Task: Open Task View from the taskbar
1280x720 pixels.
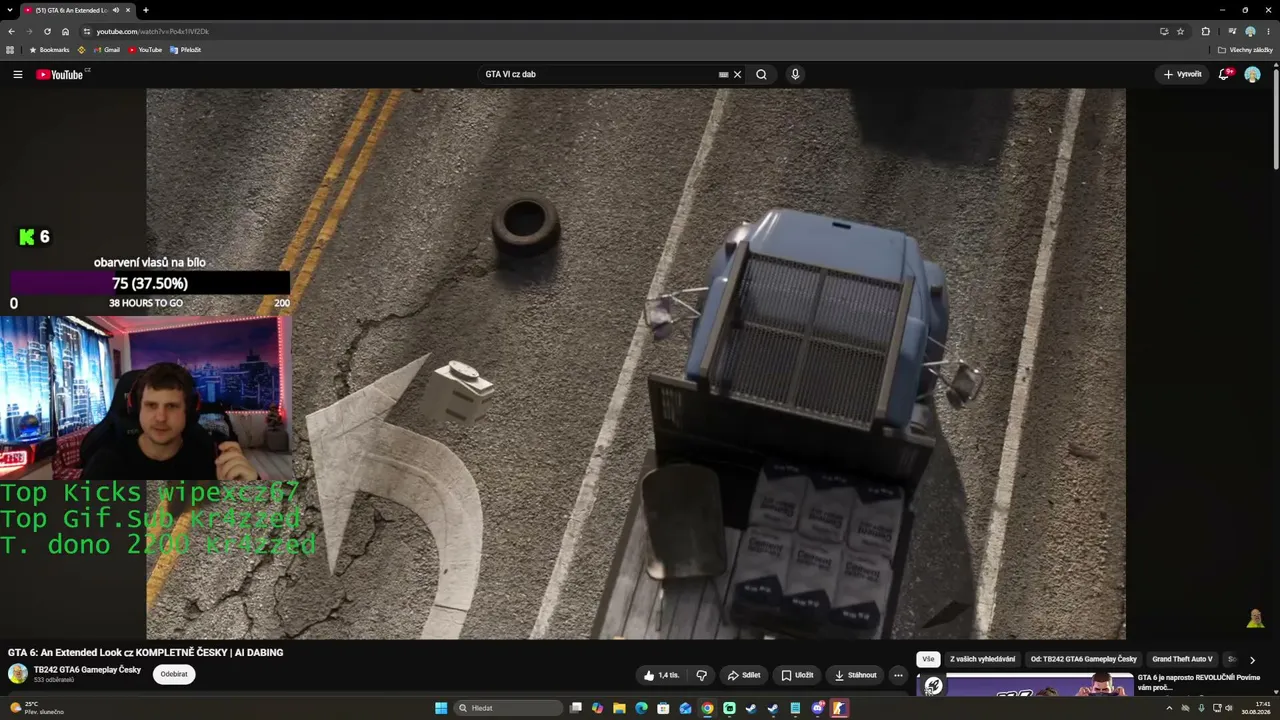Action: point(576,708)
